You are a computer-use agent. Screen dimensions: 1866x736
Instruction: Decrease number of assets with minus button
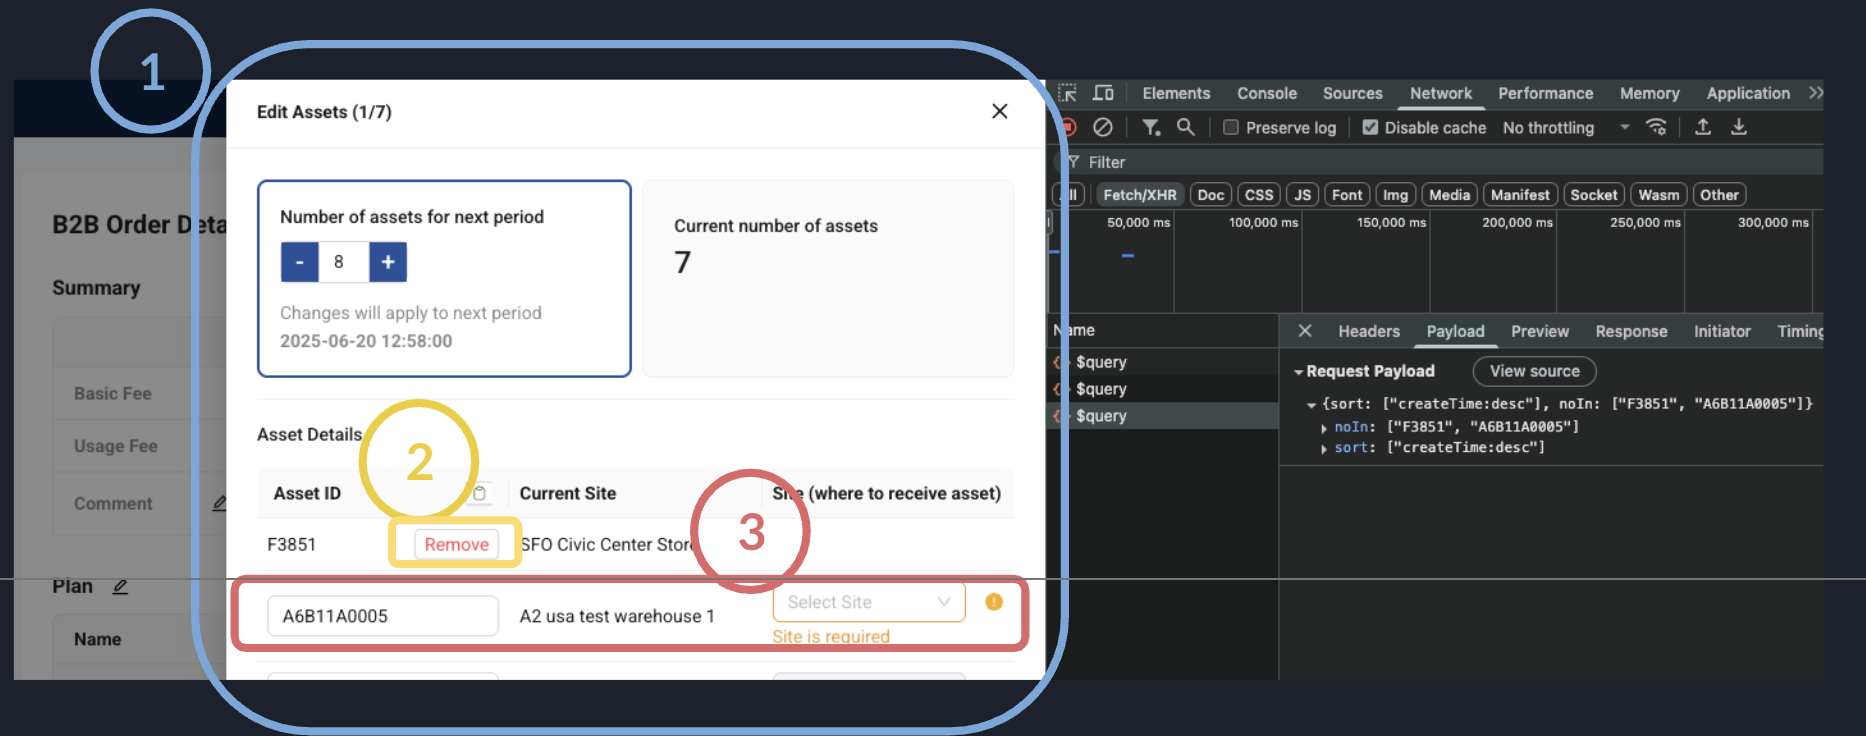(x=299, y=262)
